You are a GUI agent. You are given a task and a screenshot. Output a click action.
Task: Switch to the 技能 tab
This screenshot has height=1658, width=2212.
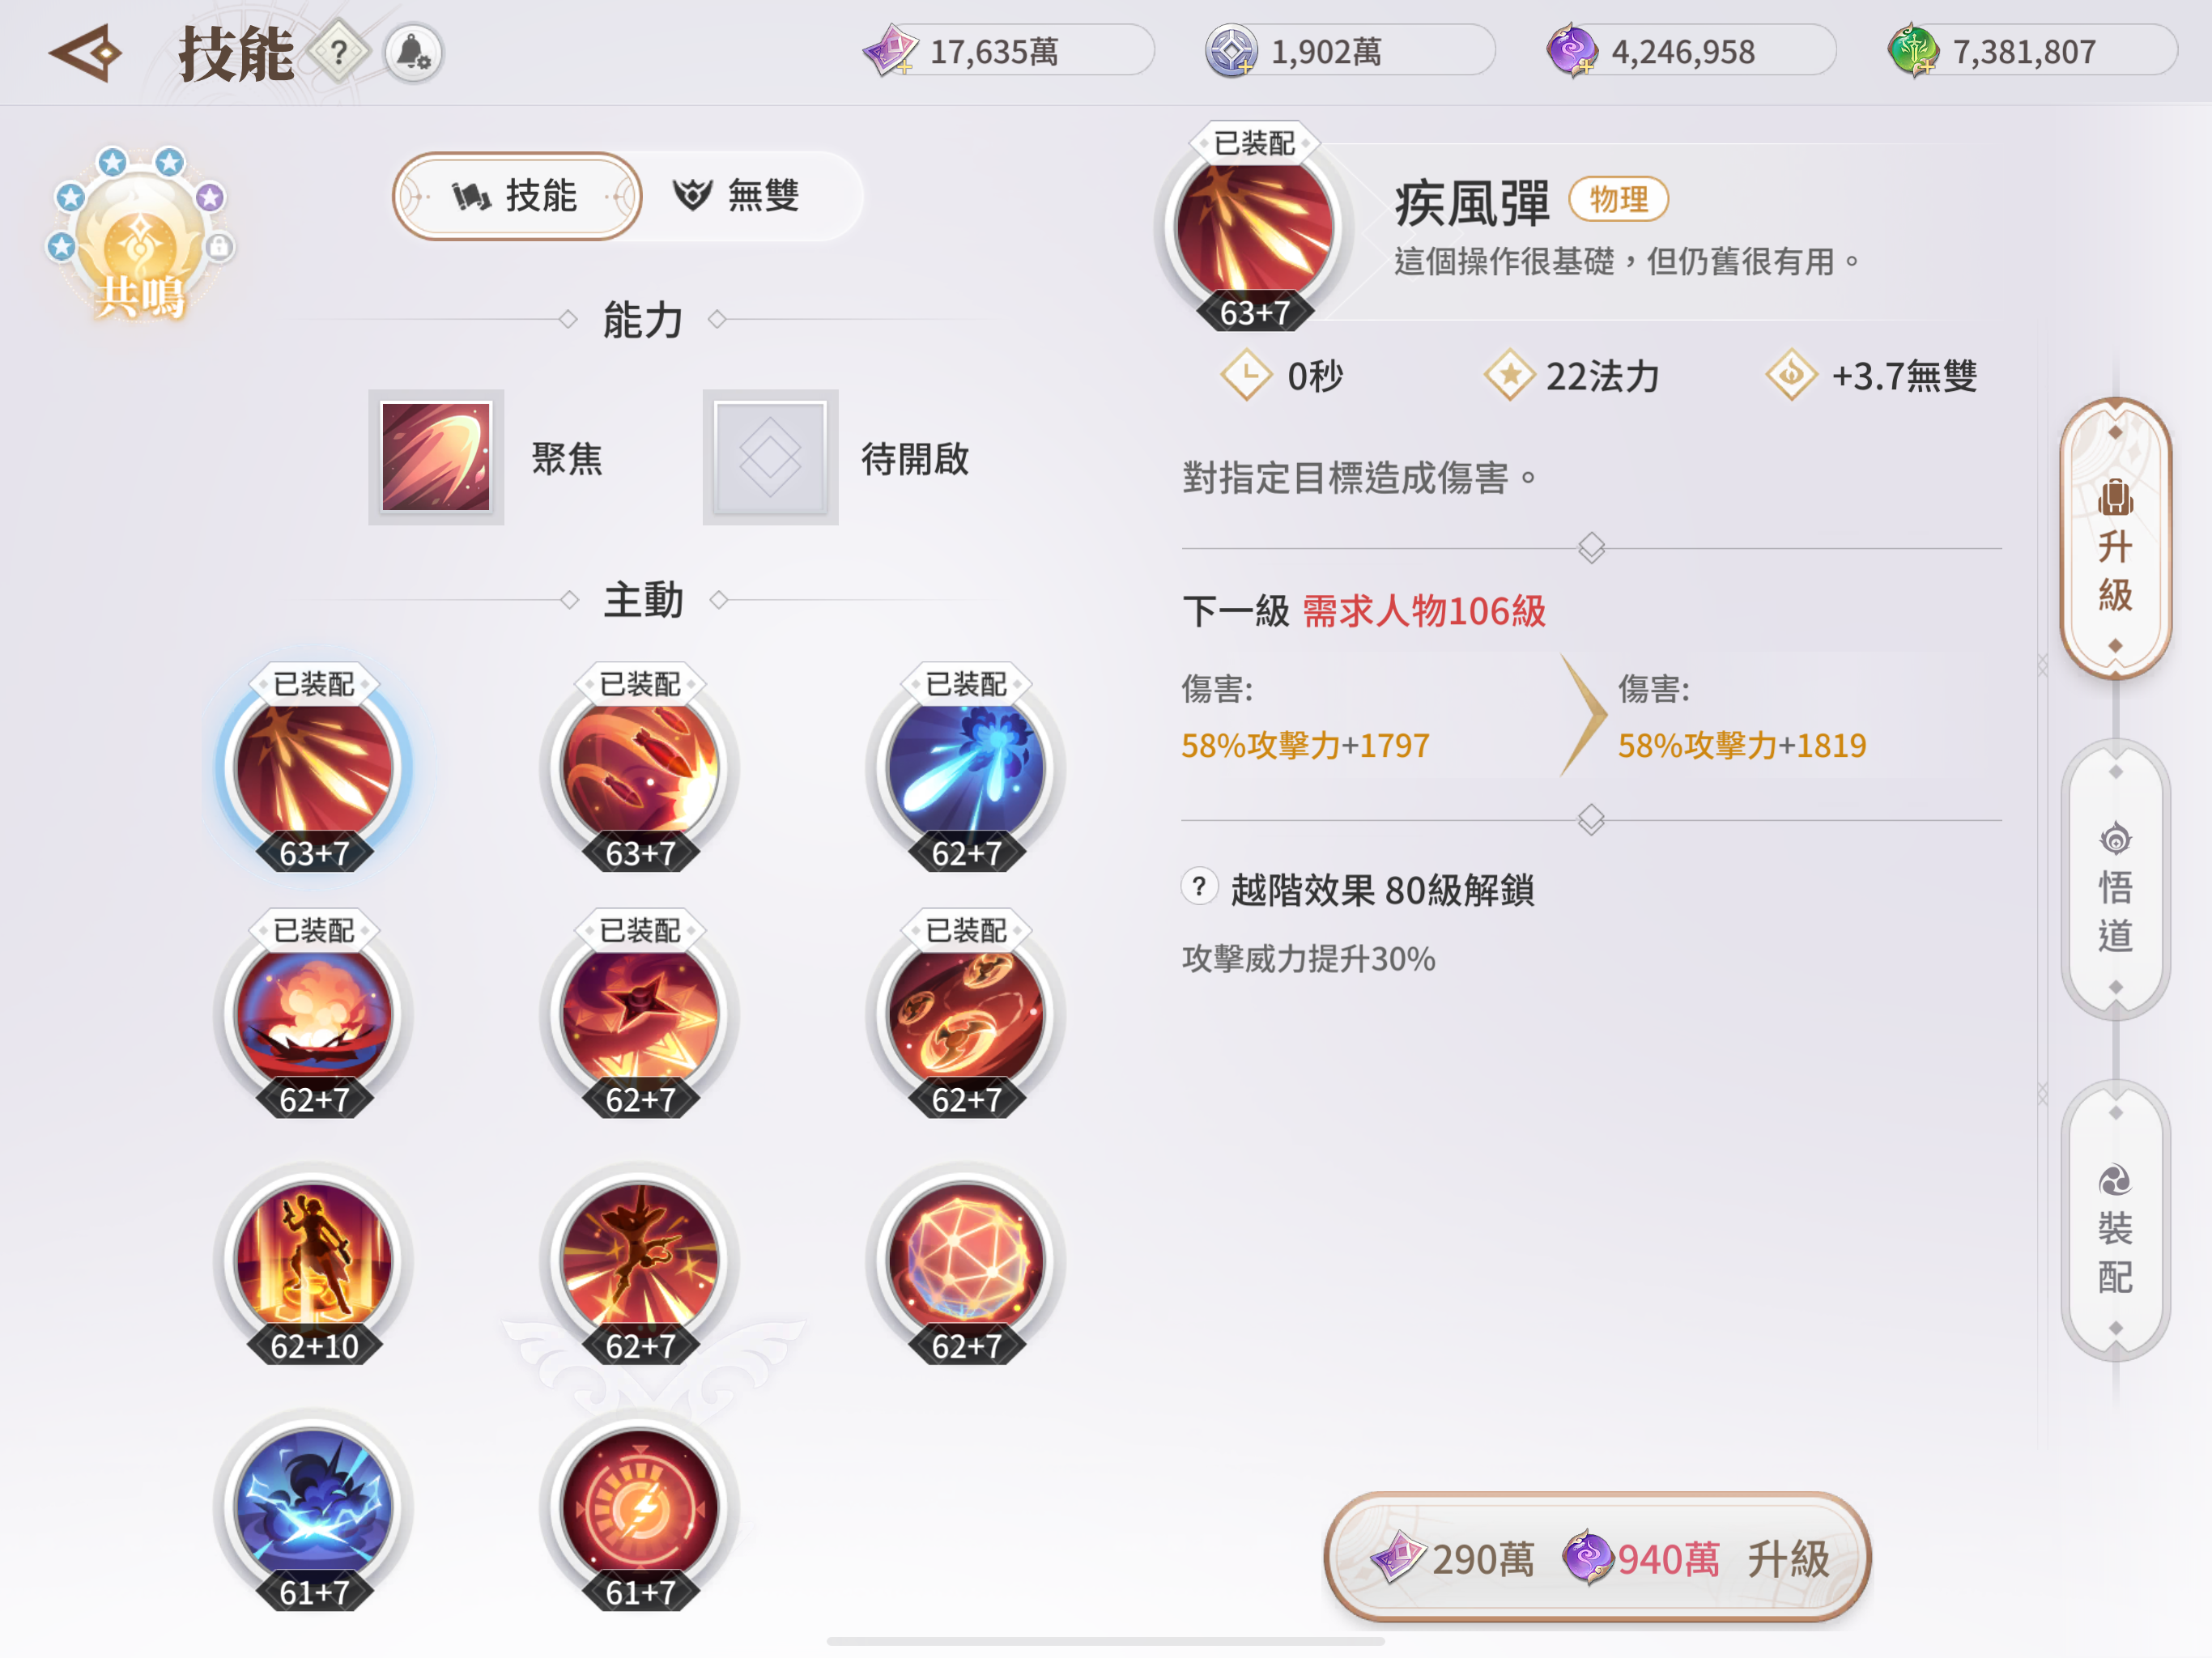pos(516,196)
